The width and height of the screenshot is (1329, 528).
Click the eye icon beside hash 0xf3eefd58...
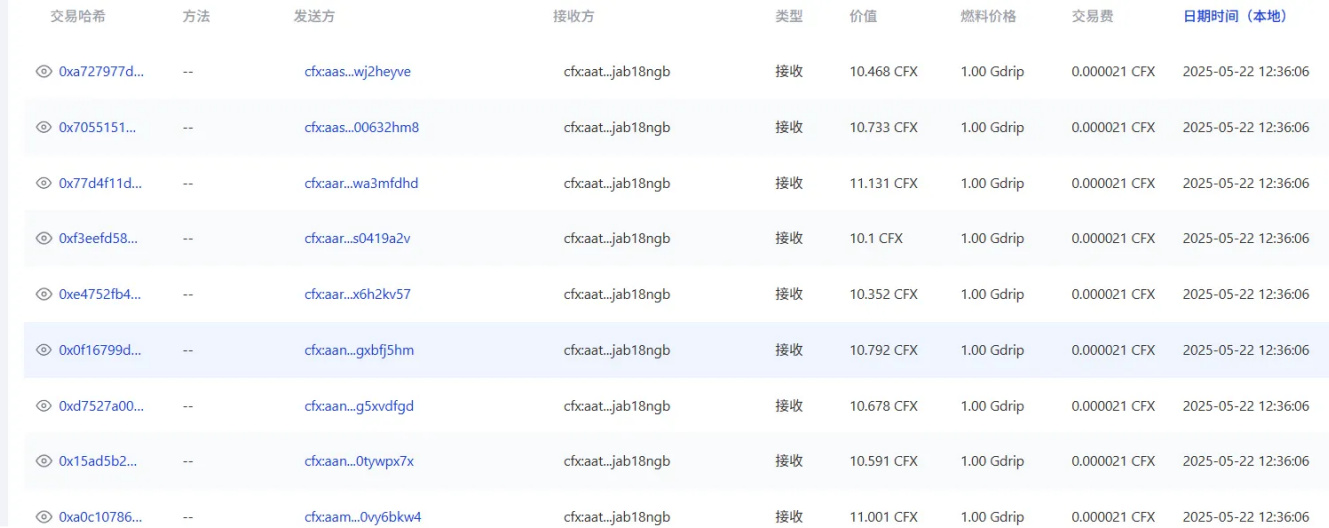pyautogui.click(x=43, y=239)
